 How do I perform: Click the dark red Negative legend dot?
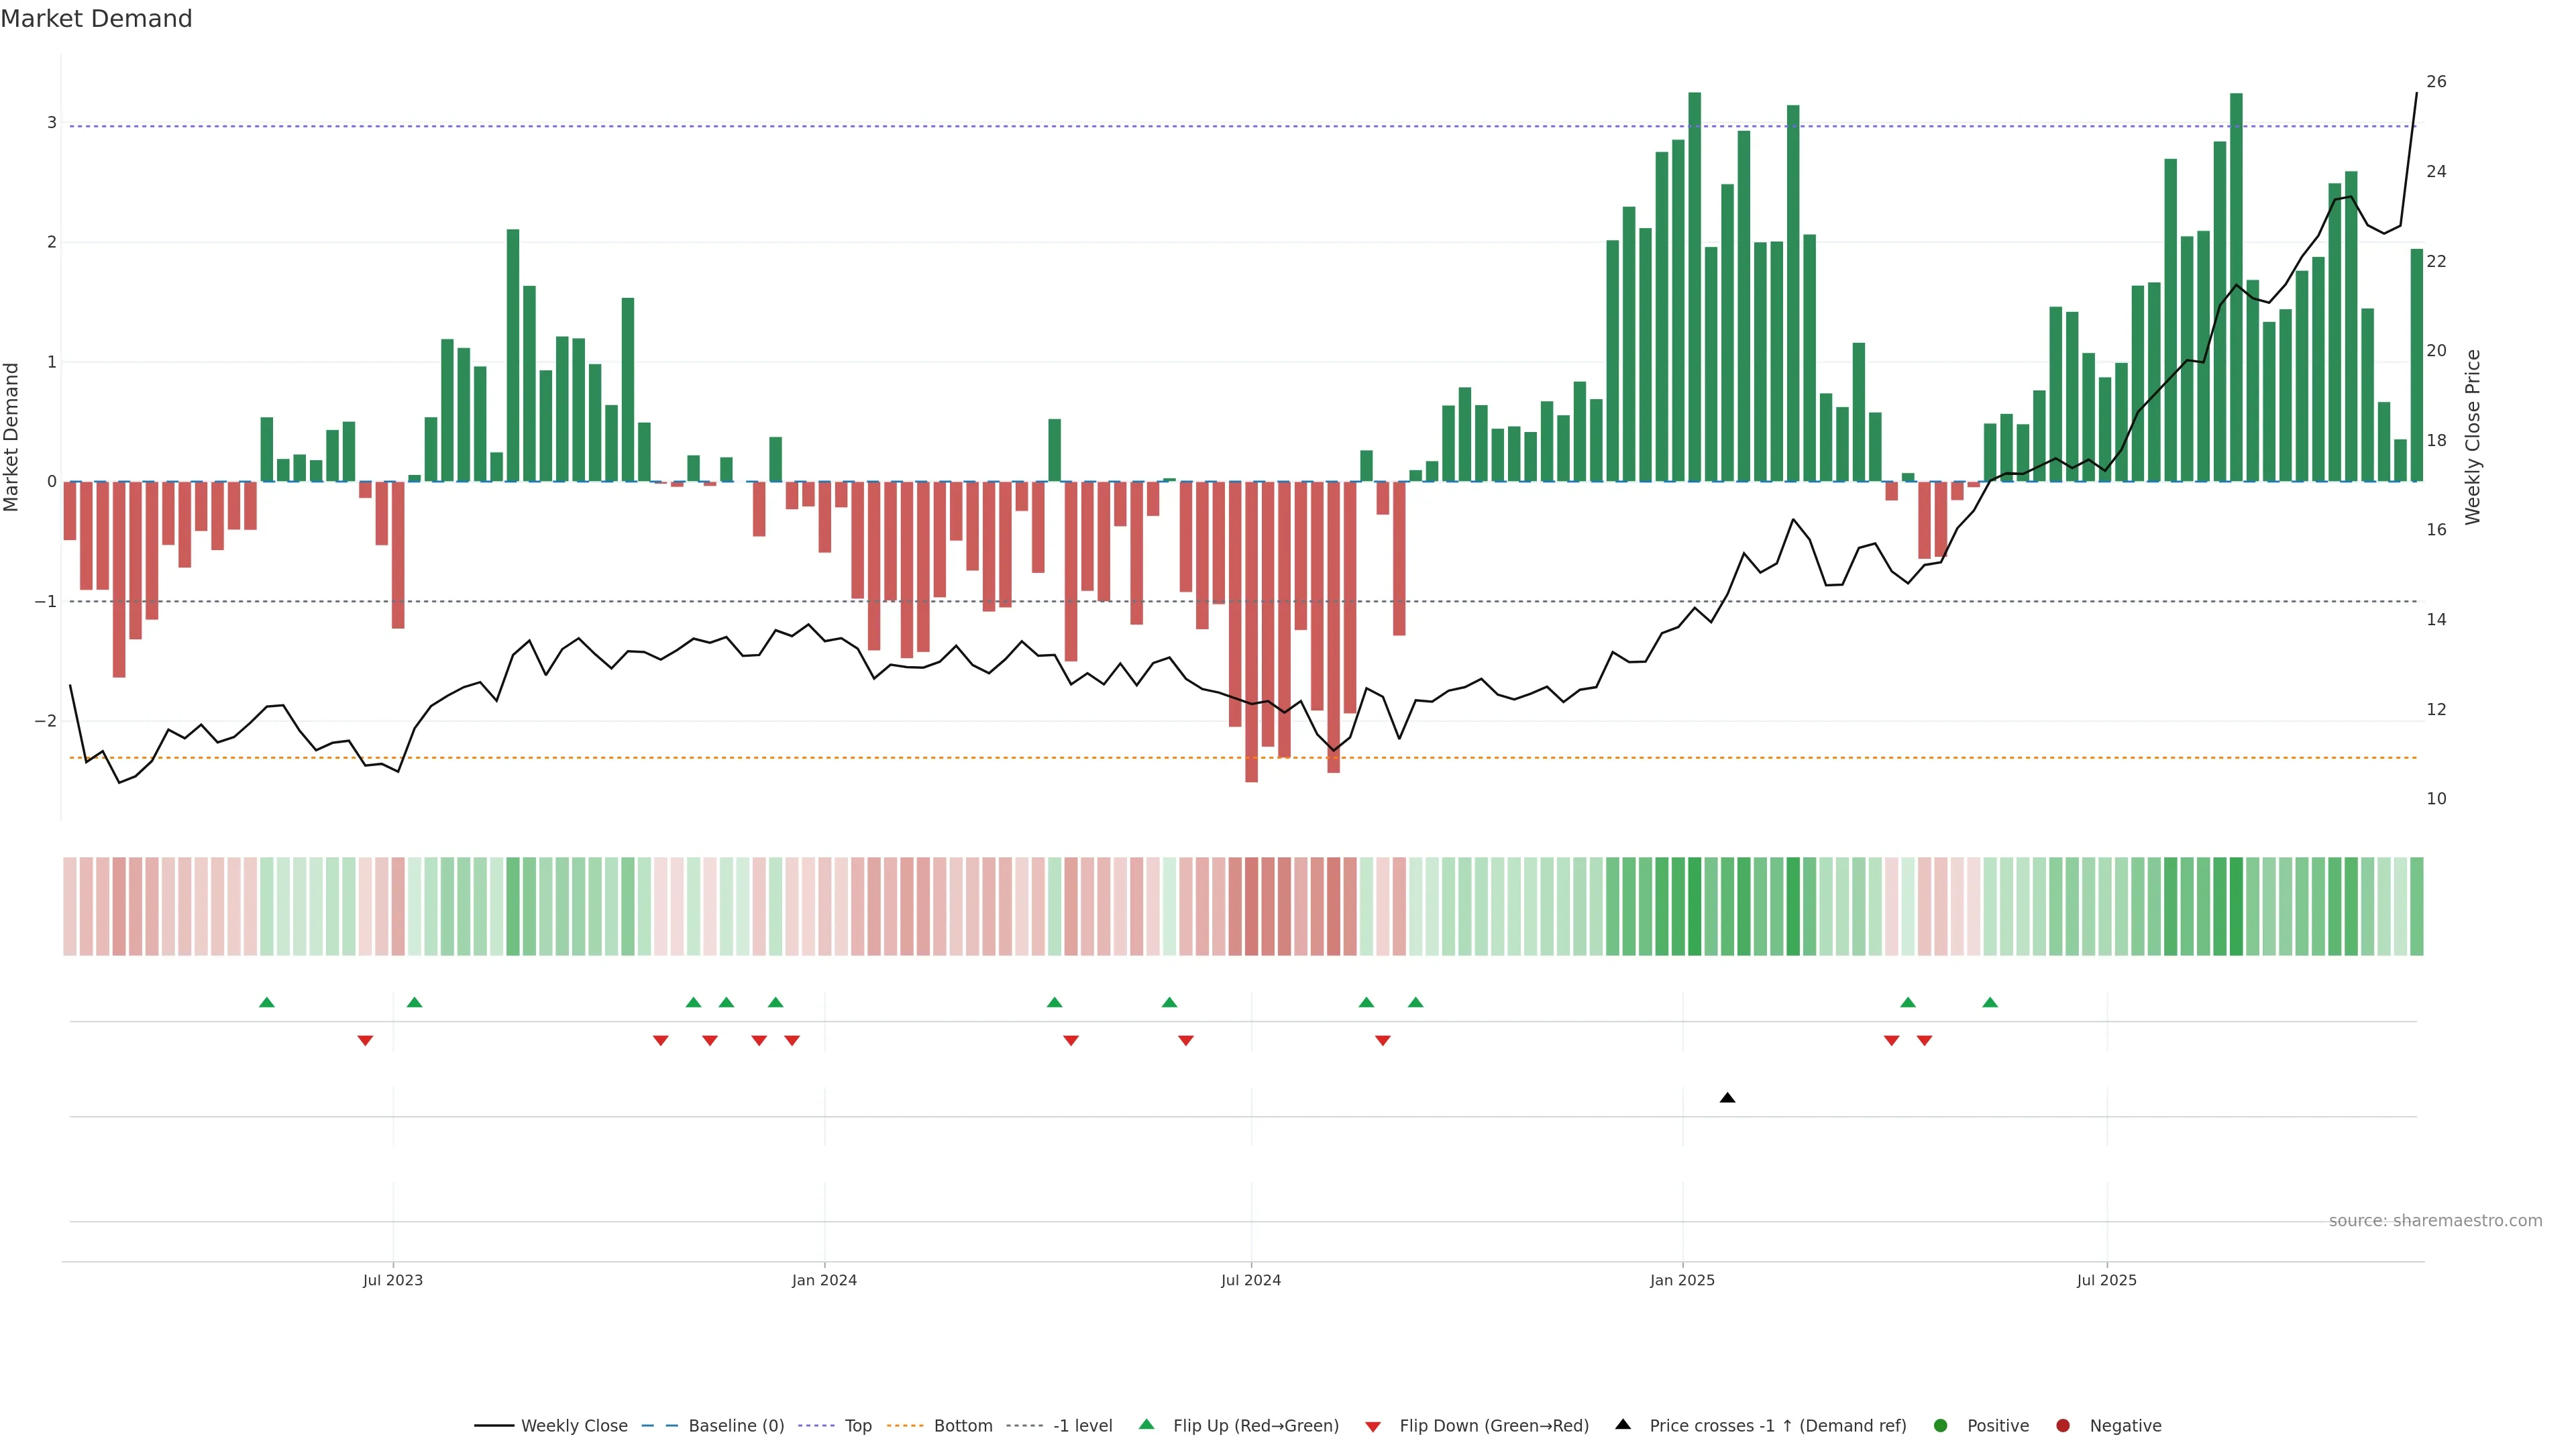pos(2063,1425)
